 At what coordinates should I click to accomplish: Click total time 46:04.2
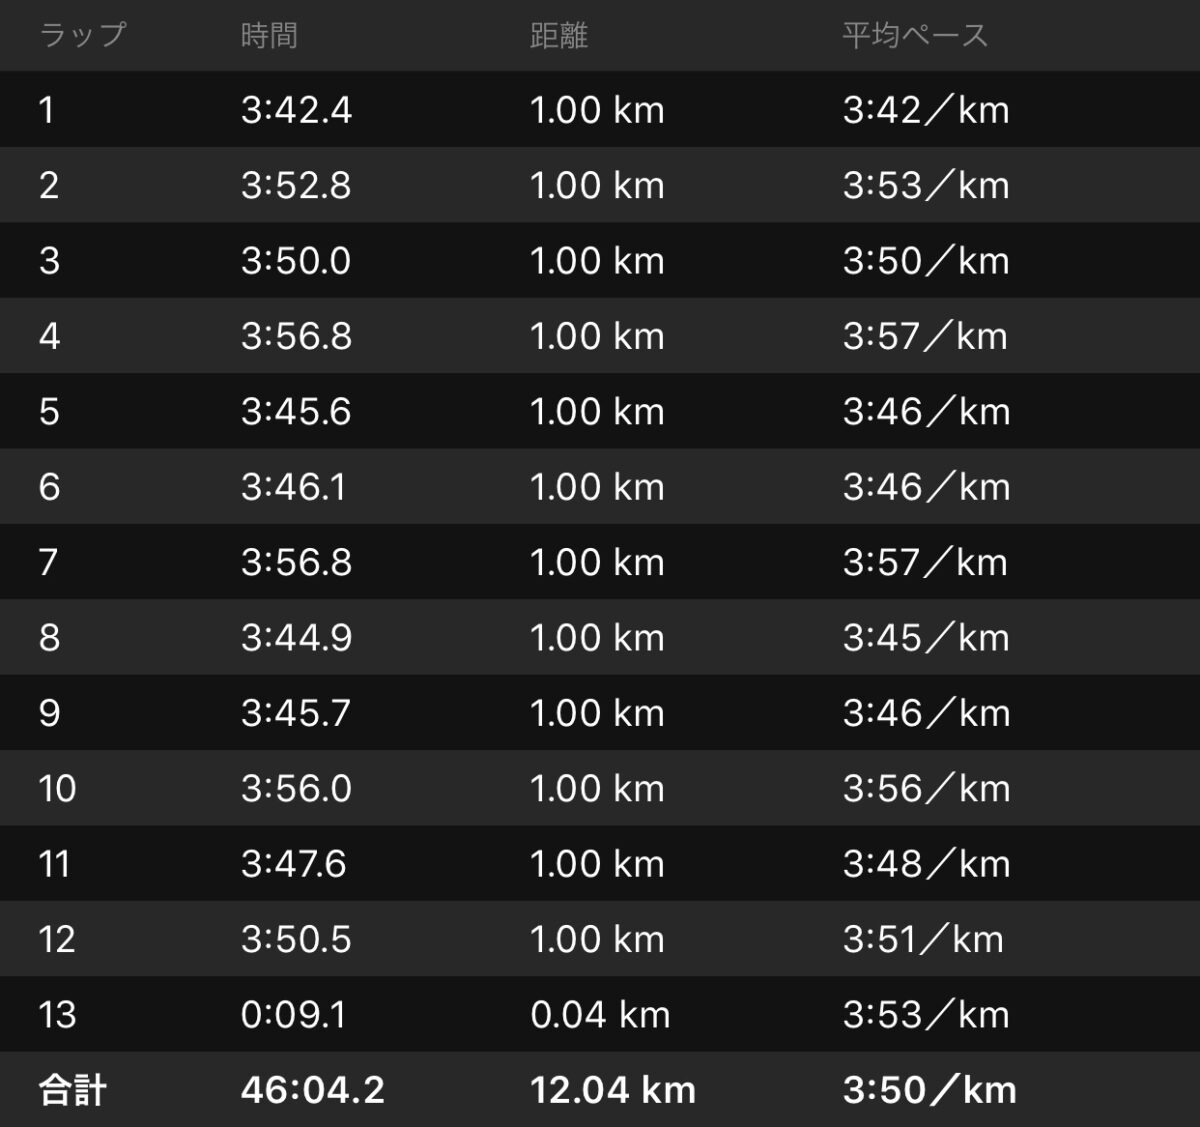click(x=312, y=1090)
